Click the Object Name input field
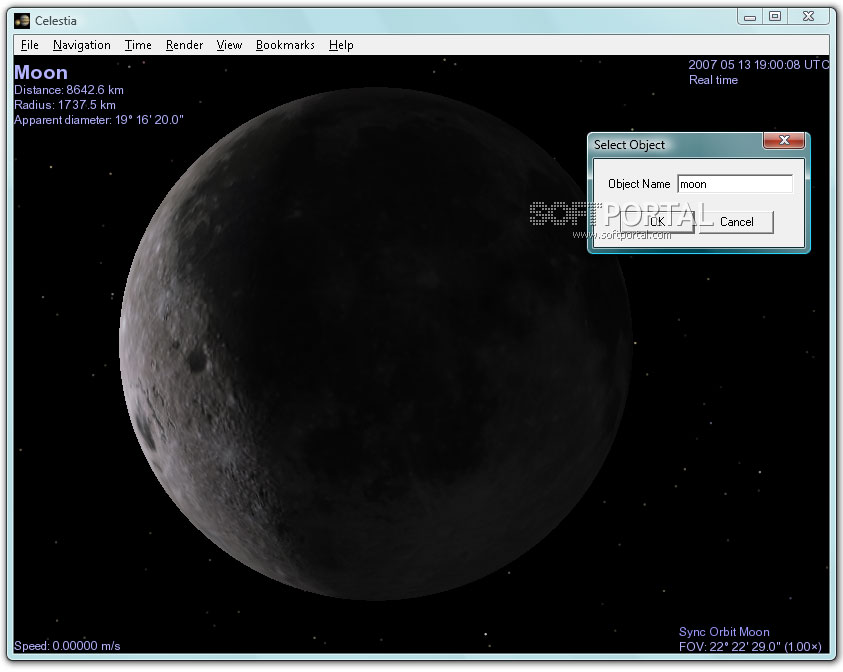 pos(735,184)
